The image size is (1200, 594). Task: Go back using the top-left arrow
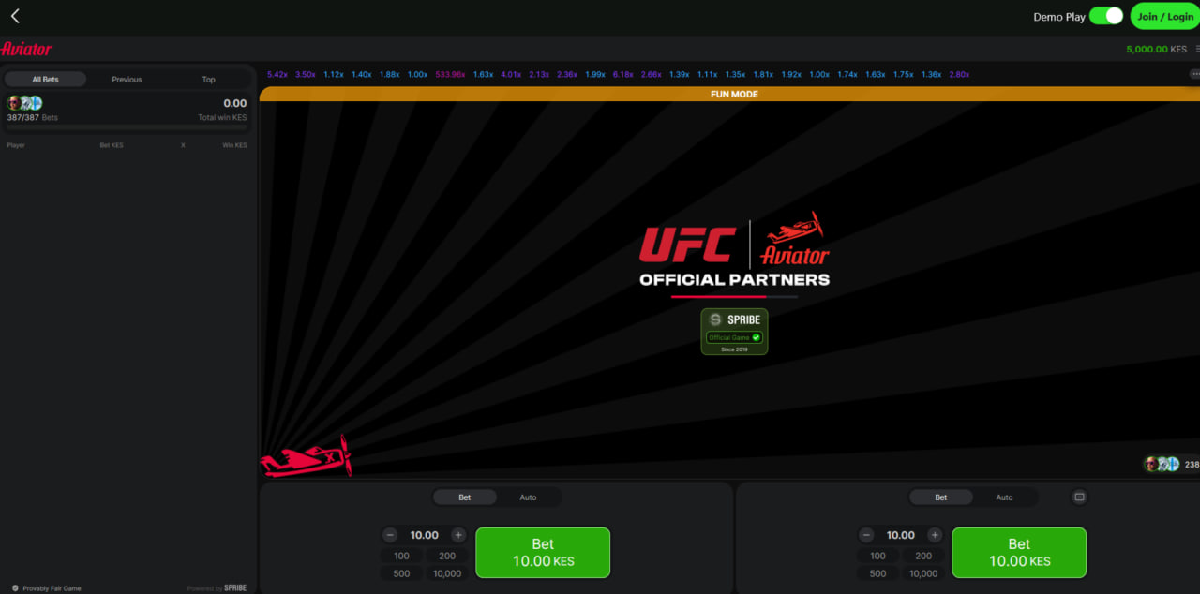[x=15, y=16]
